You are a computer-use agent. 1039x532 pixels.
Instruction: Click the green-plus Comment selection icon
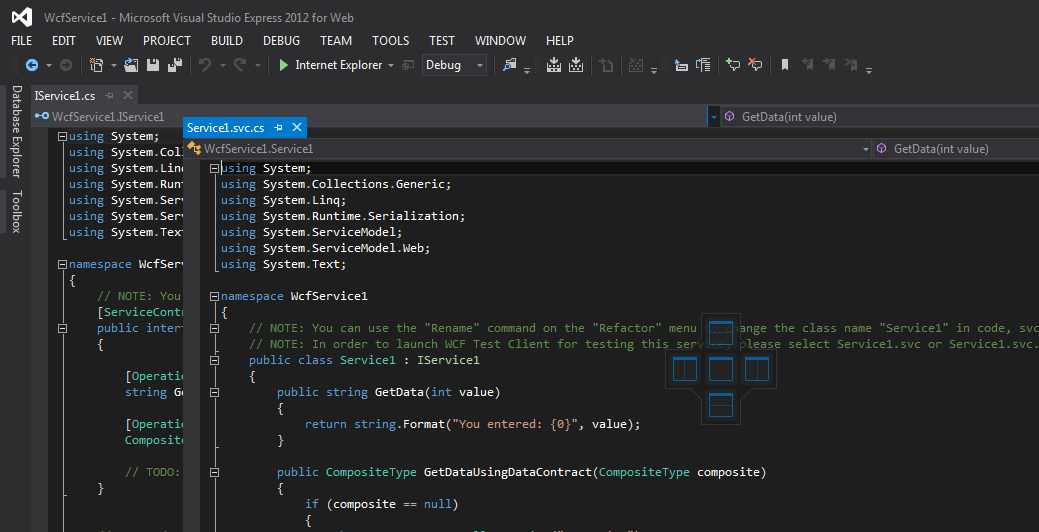click(x=732, y=65)
